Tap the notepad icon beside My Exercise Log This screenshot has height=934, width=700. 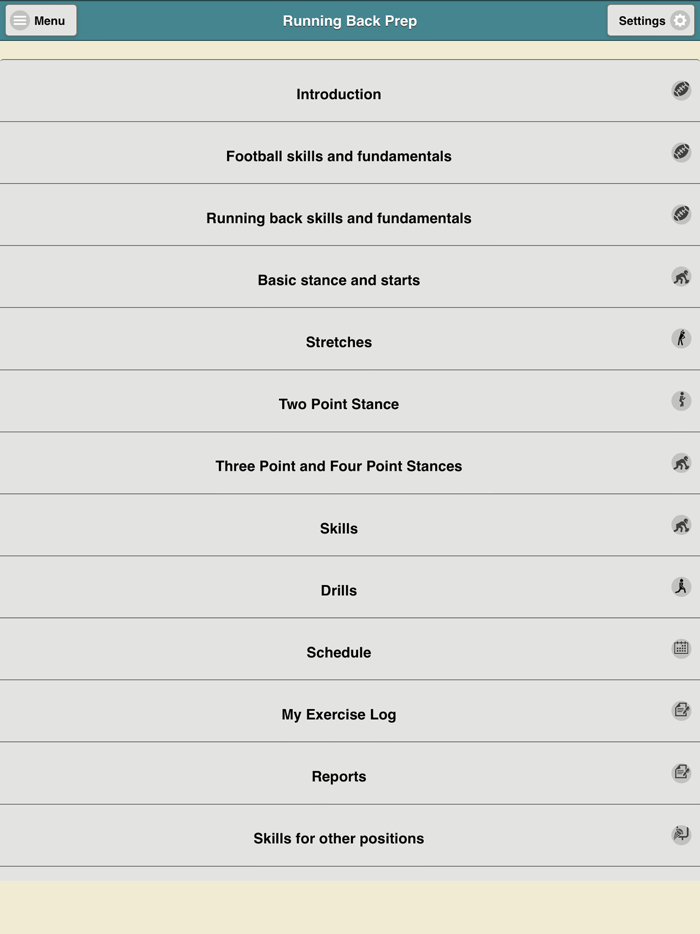681,711
